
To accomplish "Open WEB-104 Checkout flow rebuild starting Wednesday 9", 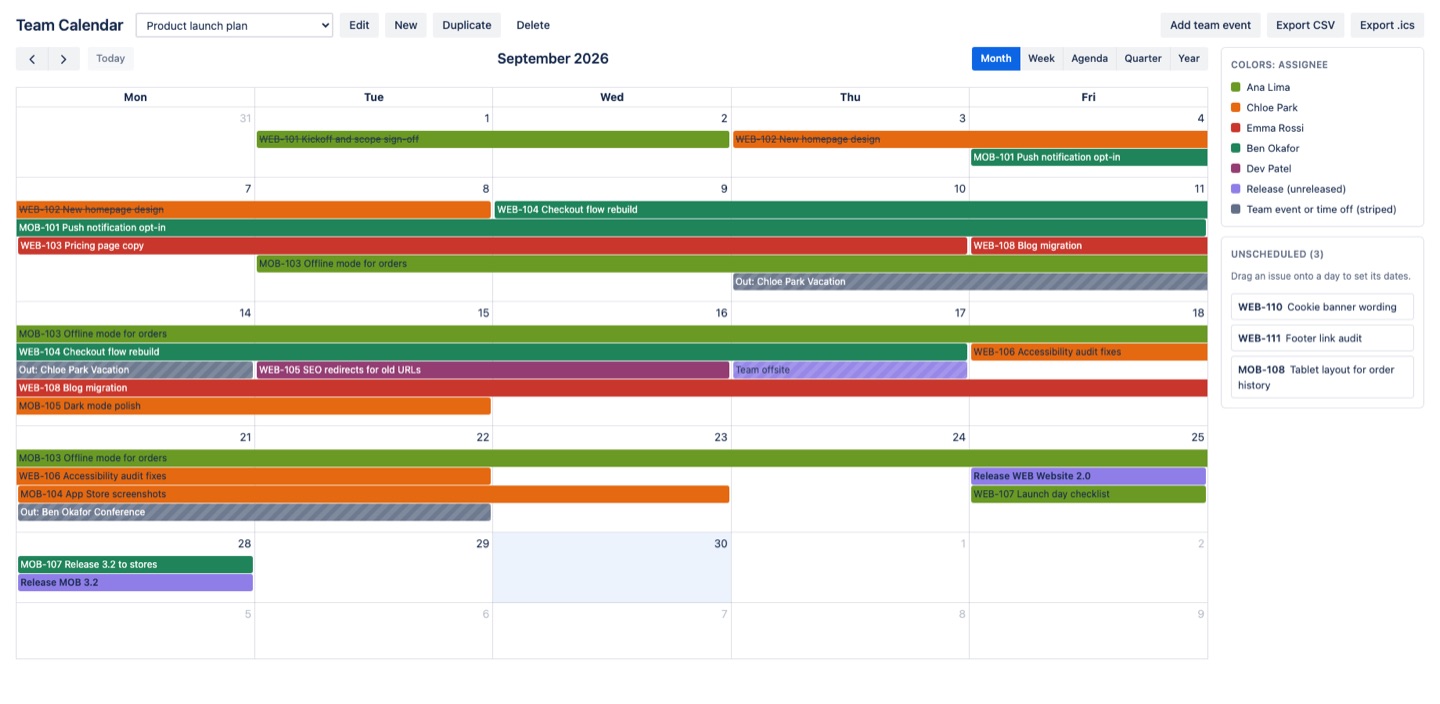I will tap(851, 210).
